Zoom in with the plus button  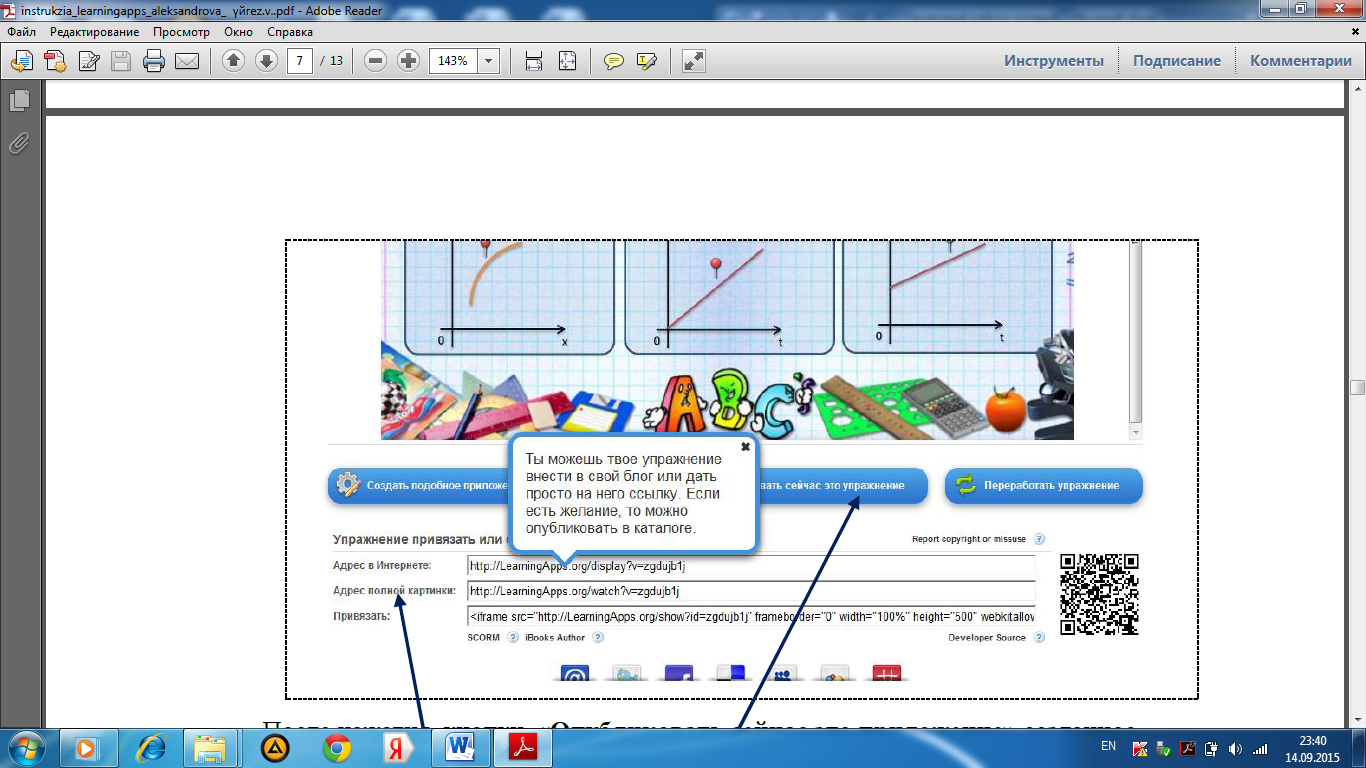(408, 61)
